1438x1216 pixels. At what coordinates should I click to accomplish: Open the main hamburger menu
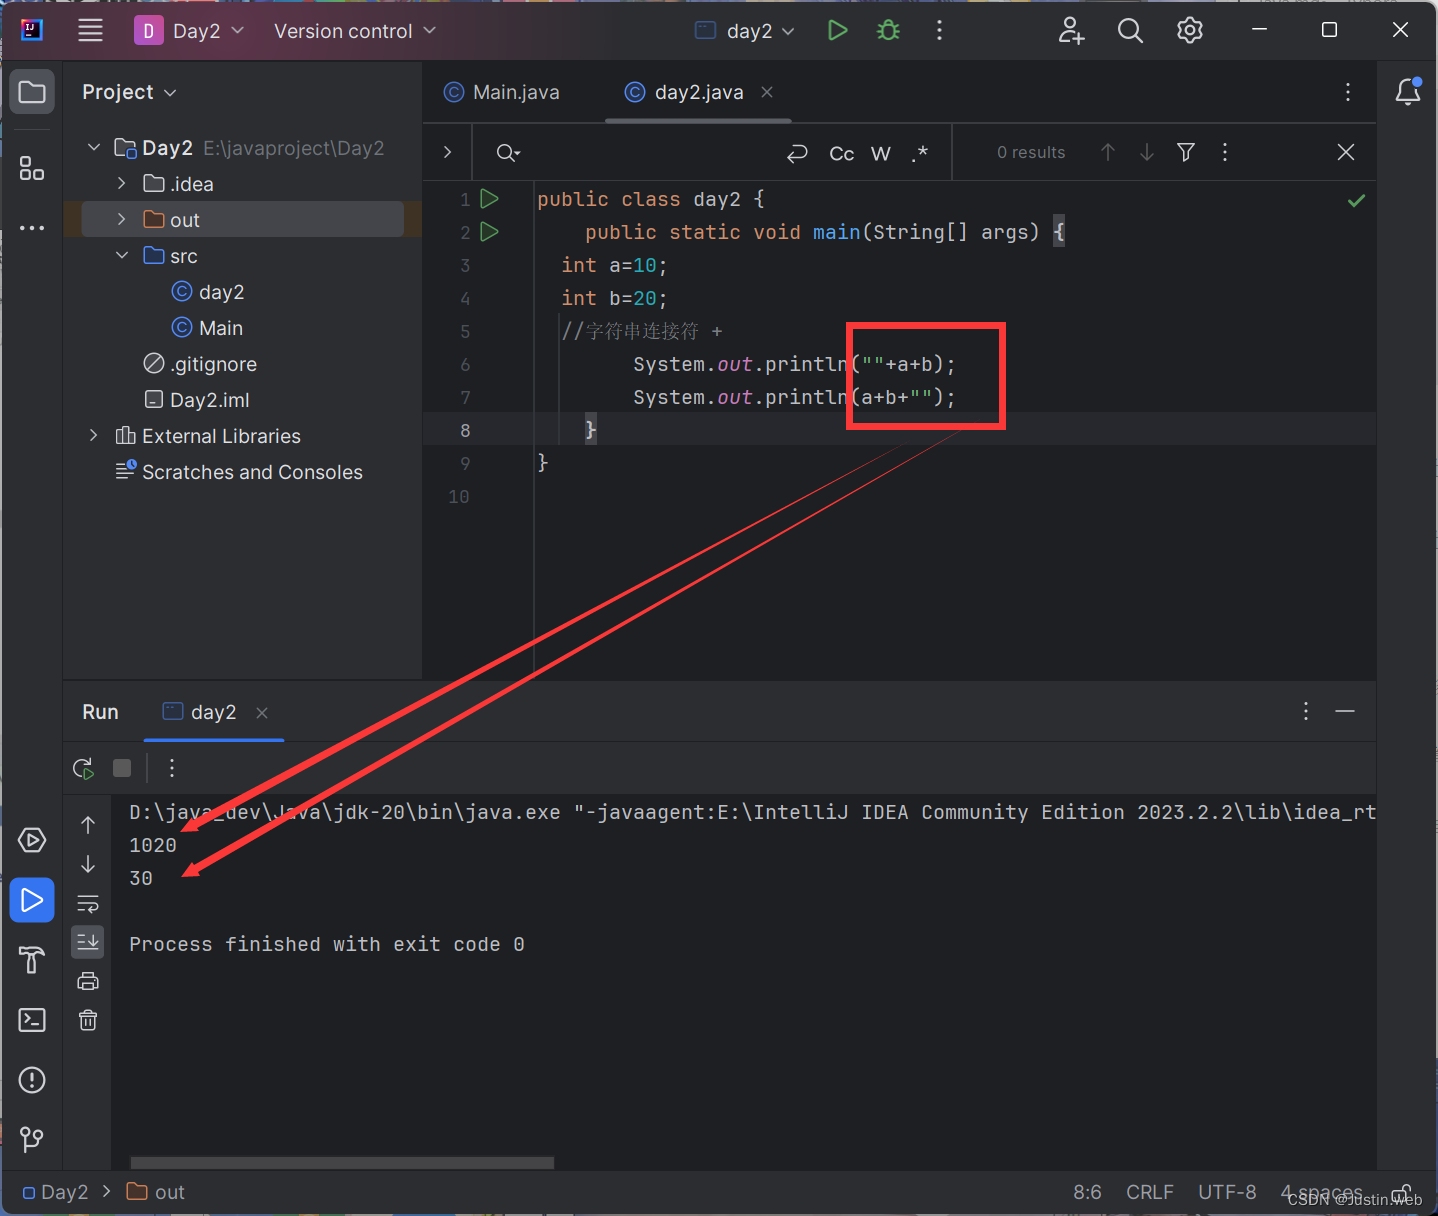coord(91,30)
